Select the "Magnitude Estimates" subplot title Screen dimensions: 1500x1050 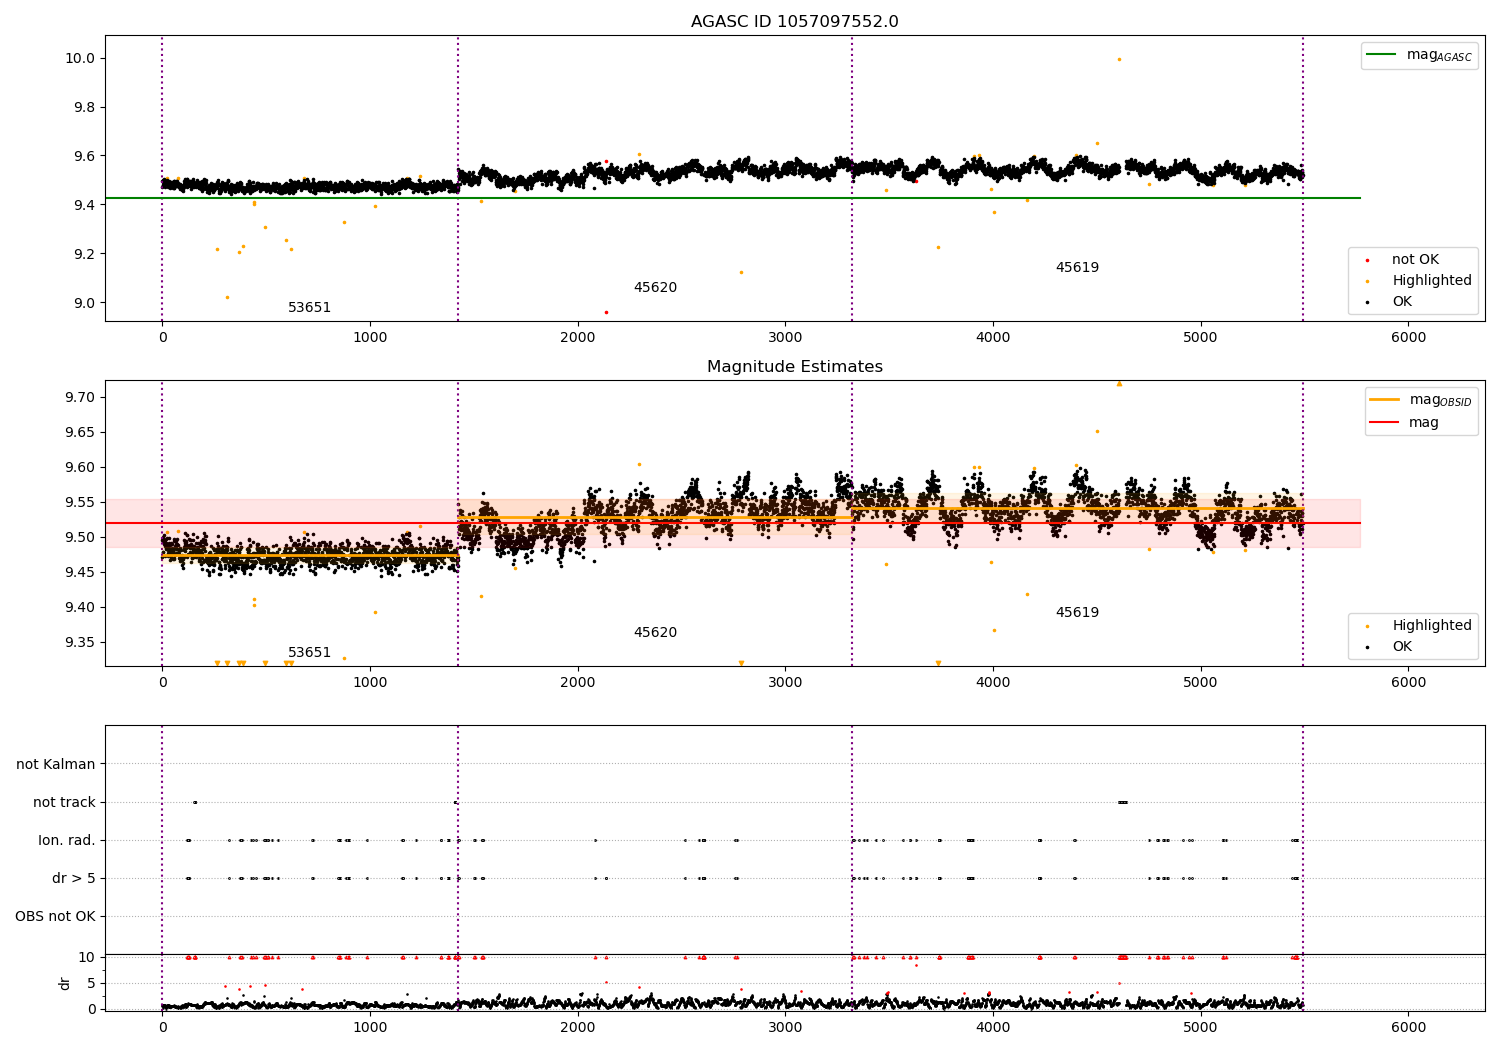pyautogui.click(x=794, y=367)
